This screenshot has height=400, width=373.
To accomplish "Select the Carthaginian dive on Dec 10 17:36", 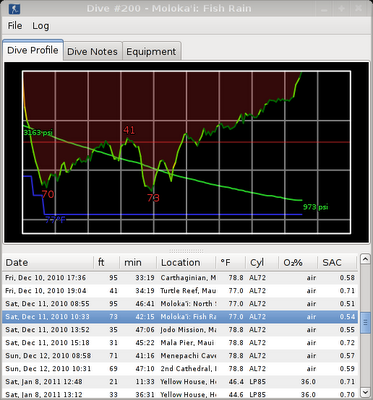I will click(x=180, y=278).
